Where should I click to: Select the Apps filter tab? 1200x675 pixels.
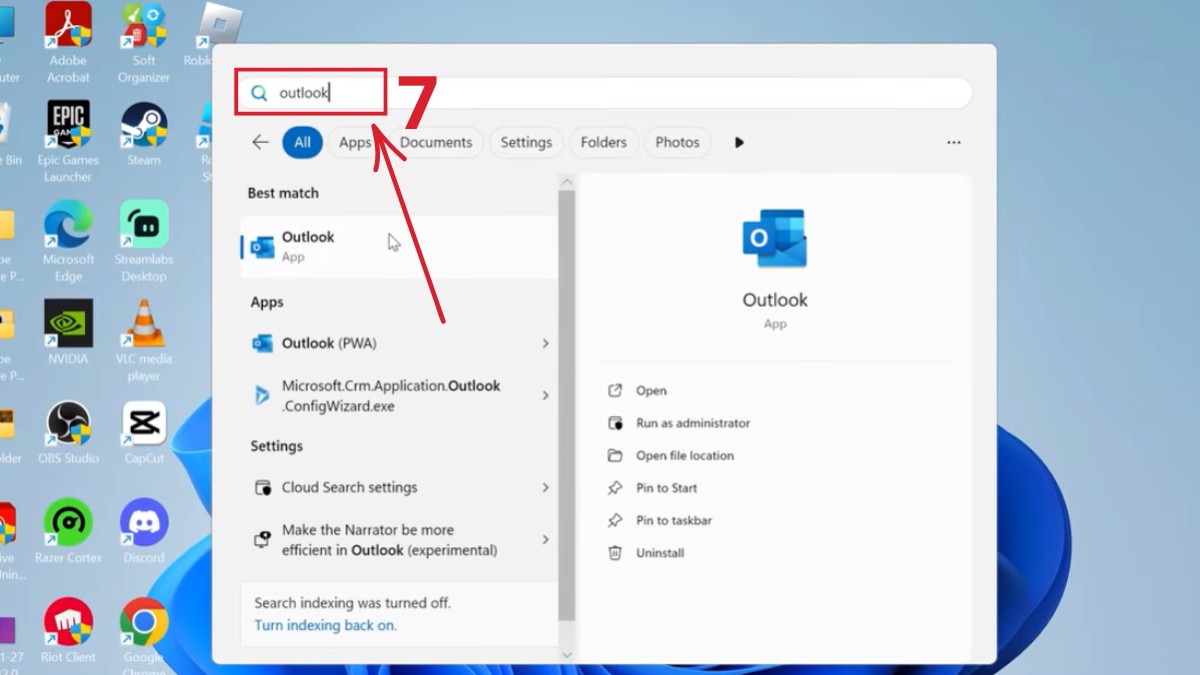click(x=354, y=142)
